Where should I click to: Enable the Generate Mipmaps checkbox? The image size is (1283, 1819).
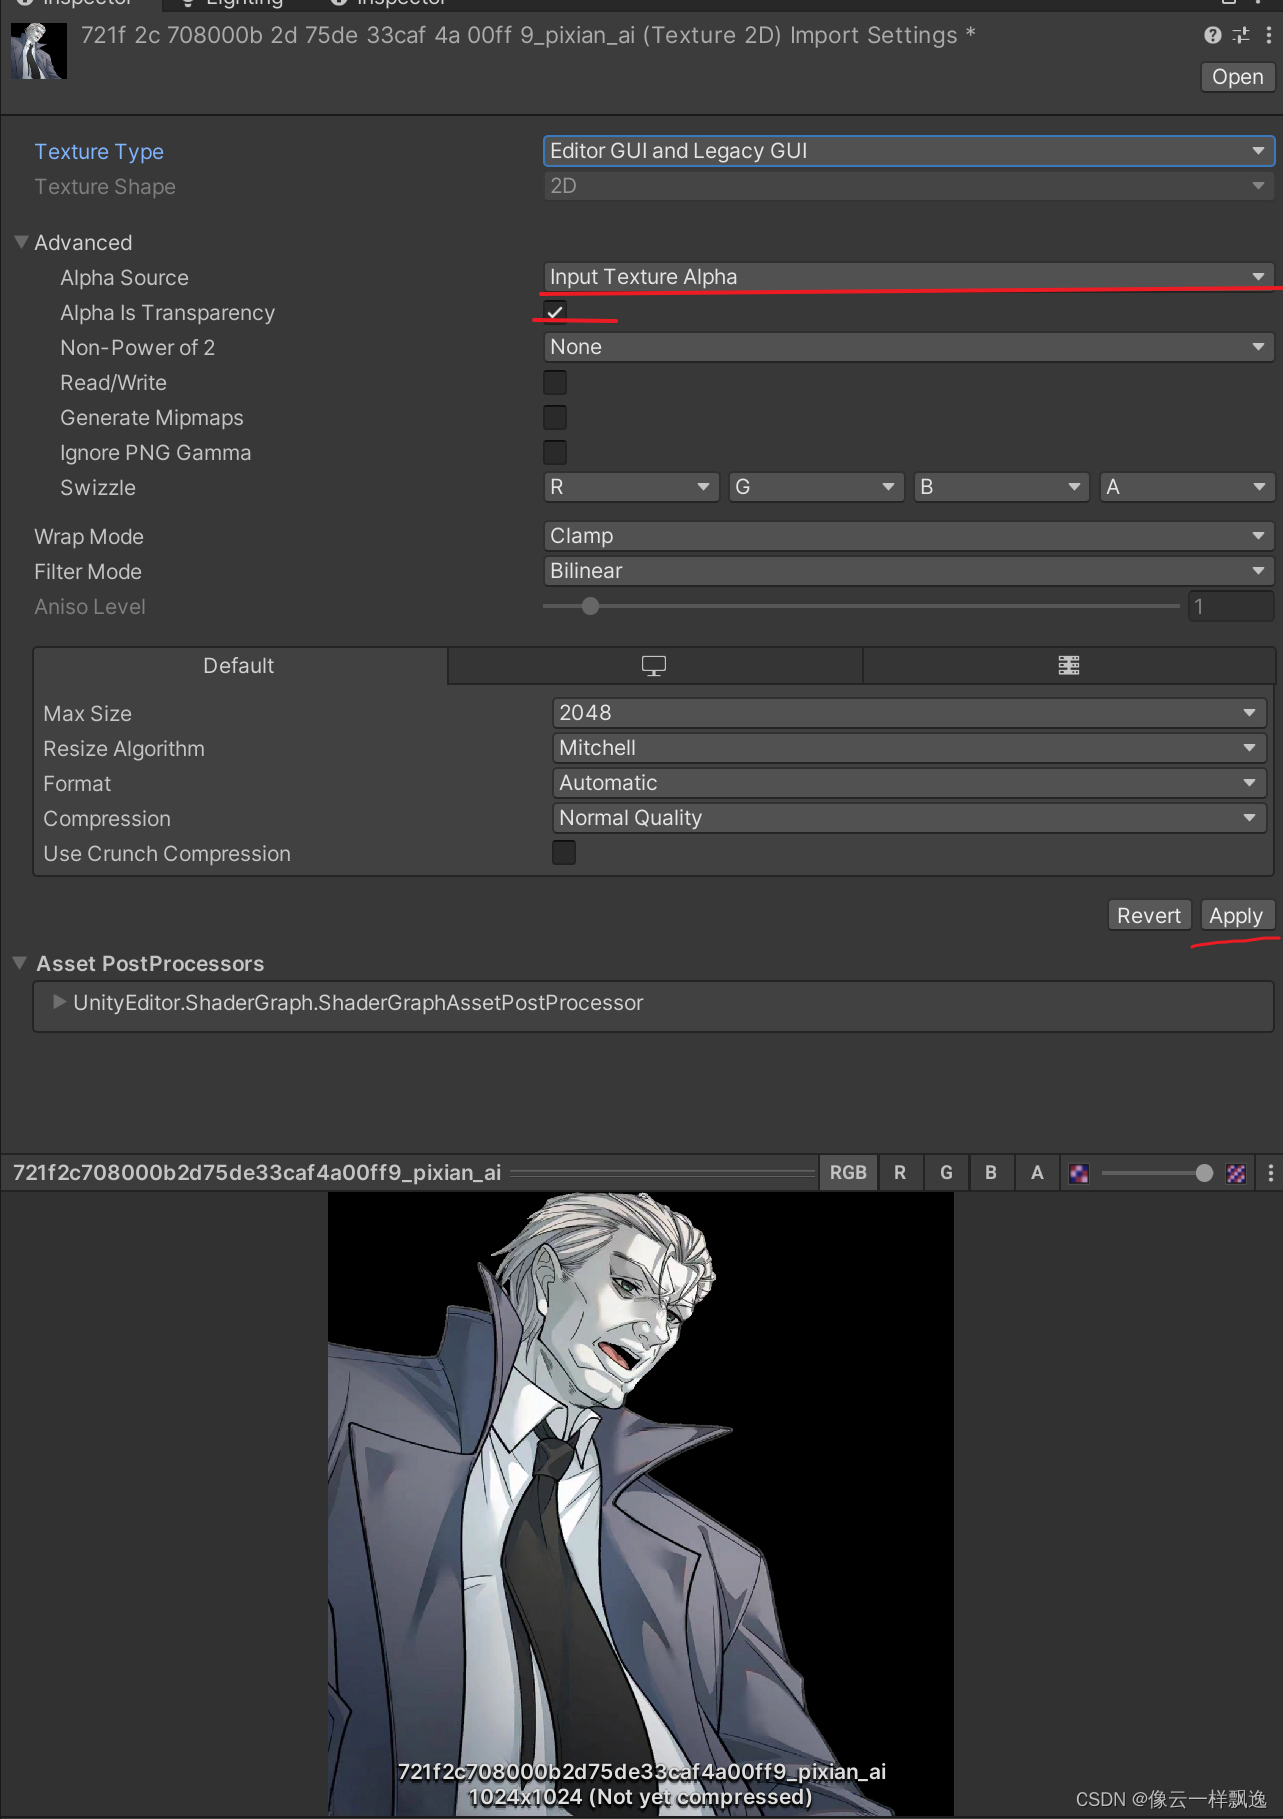coord(555,417)
